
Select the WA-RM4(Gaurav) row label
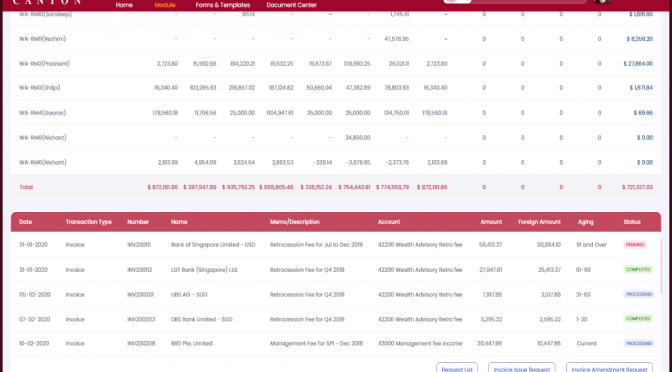pos(42,113)
